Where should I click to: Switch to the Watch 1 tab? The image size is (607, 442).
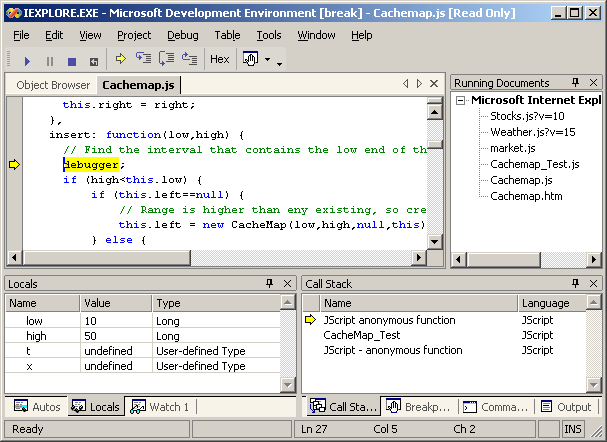pos(160,407)
